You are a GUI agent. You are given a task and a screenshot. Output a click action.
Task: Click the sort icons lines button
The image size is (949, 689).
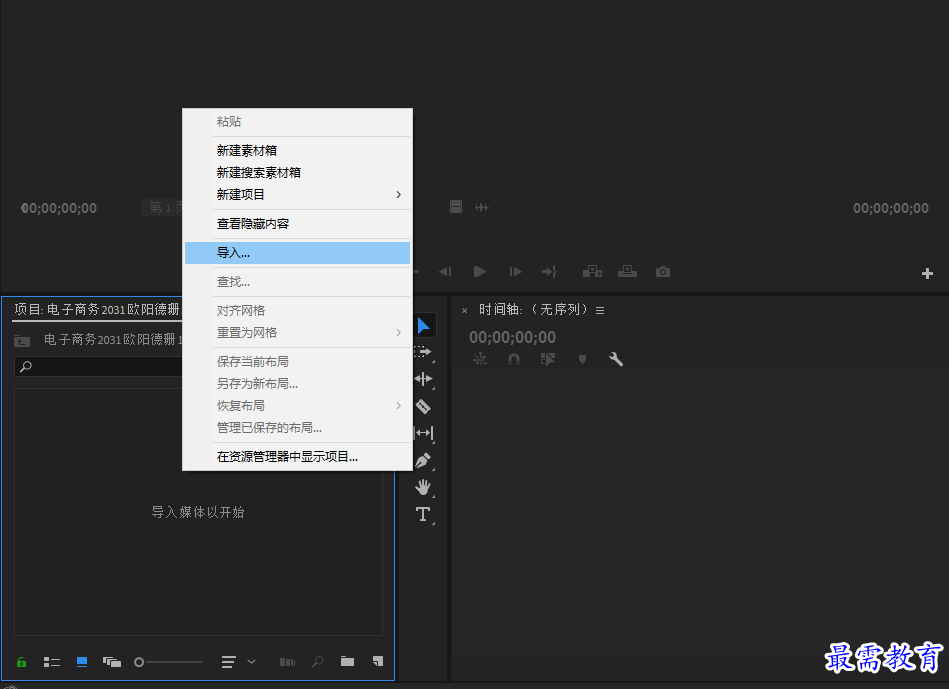coord(228,662)
